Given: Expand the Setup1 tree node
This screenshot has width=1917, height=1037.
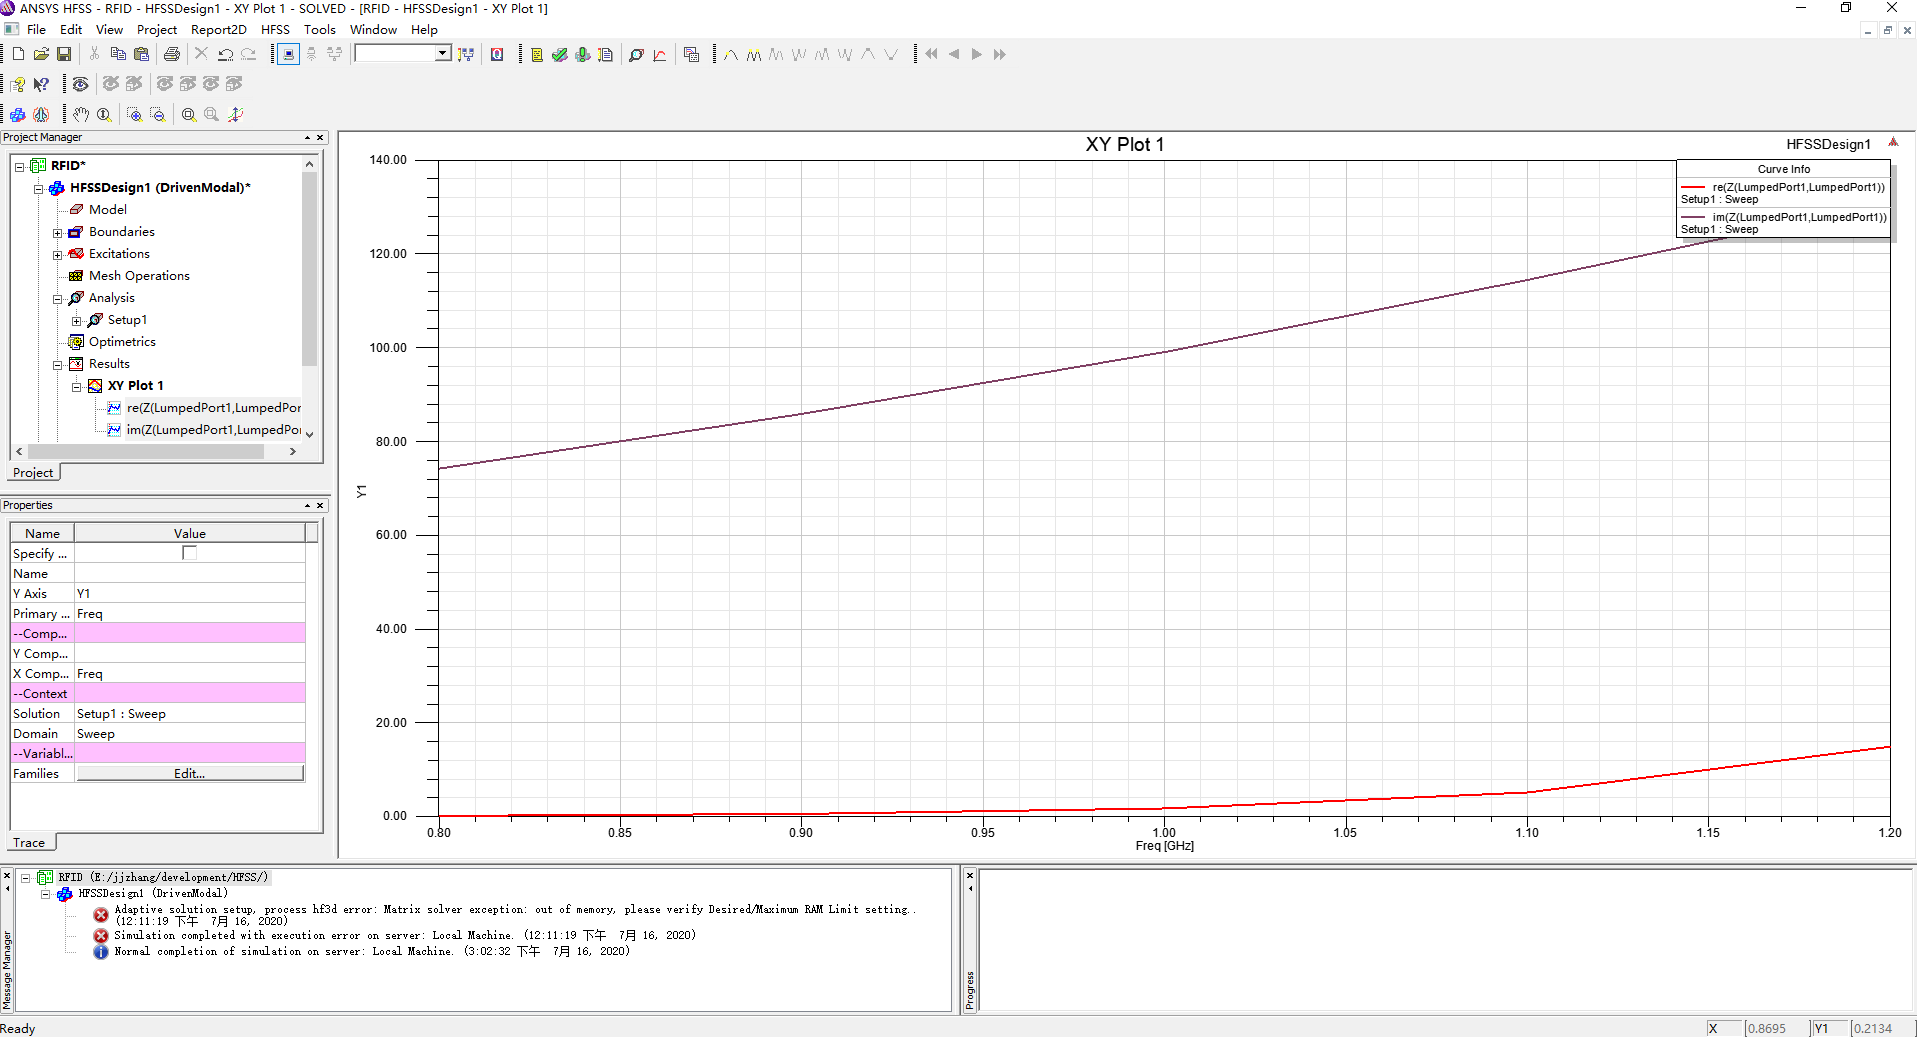Looking at the screenshot, I should pos(76,320).
